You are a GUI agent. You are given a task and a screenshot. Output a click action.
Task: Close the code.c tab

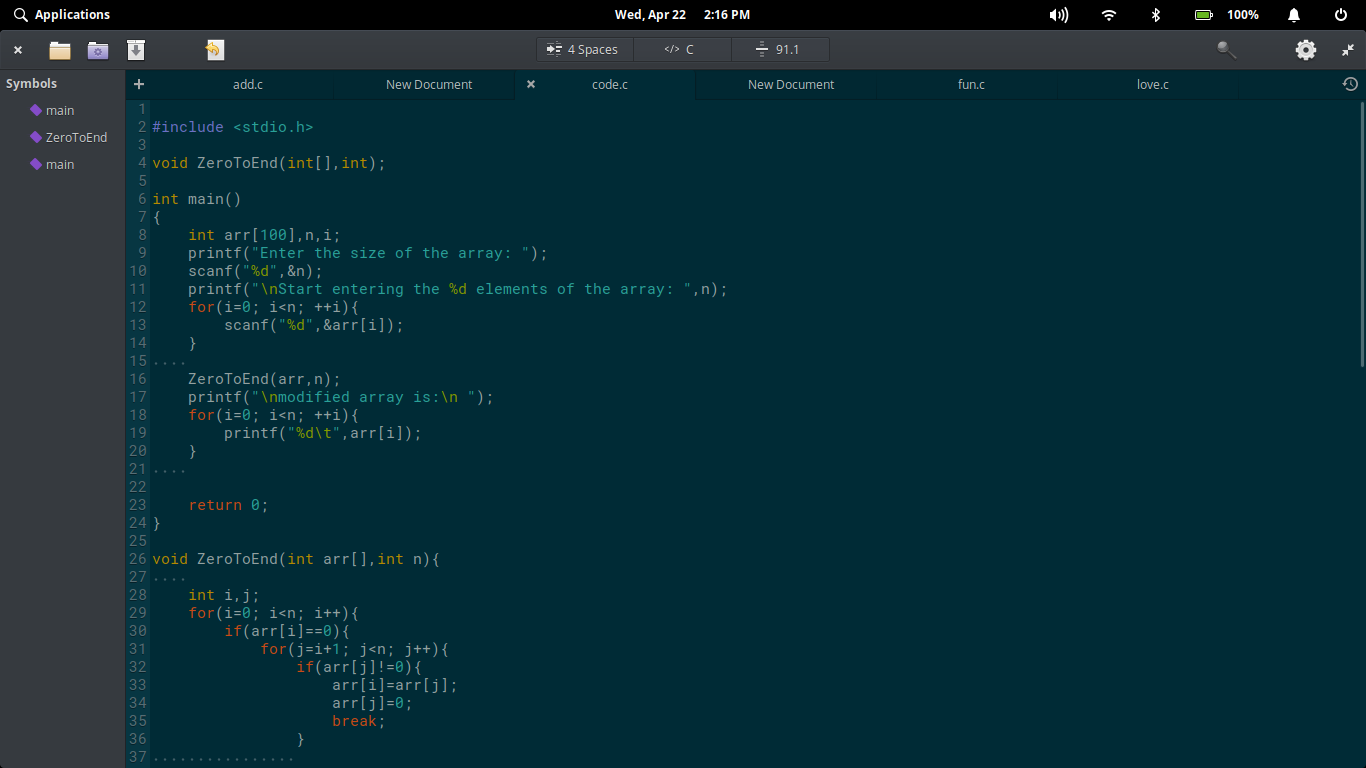click(x=531, y=84)
